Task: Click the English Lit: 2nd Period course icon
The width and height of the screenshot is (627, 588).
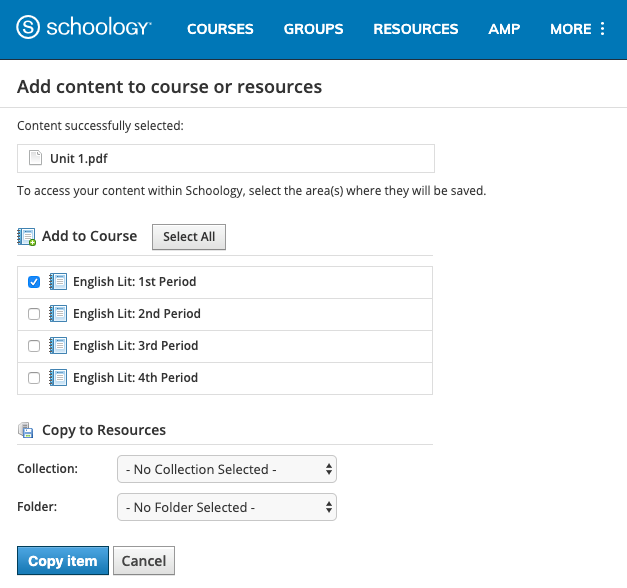Action: coord(58,314)
